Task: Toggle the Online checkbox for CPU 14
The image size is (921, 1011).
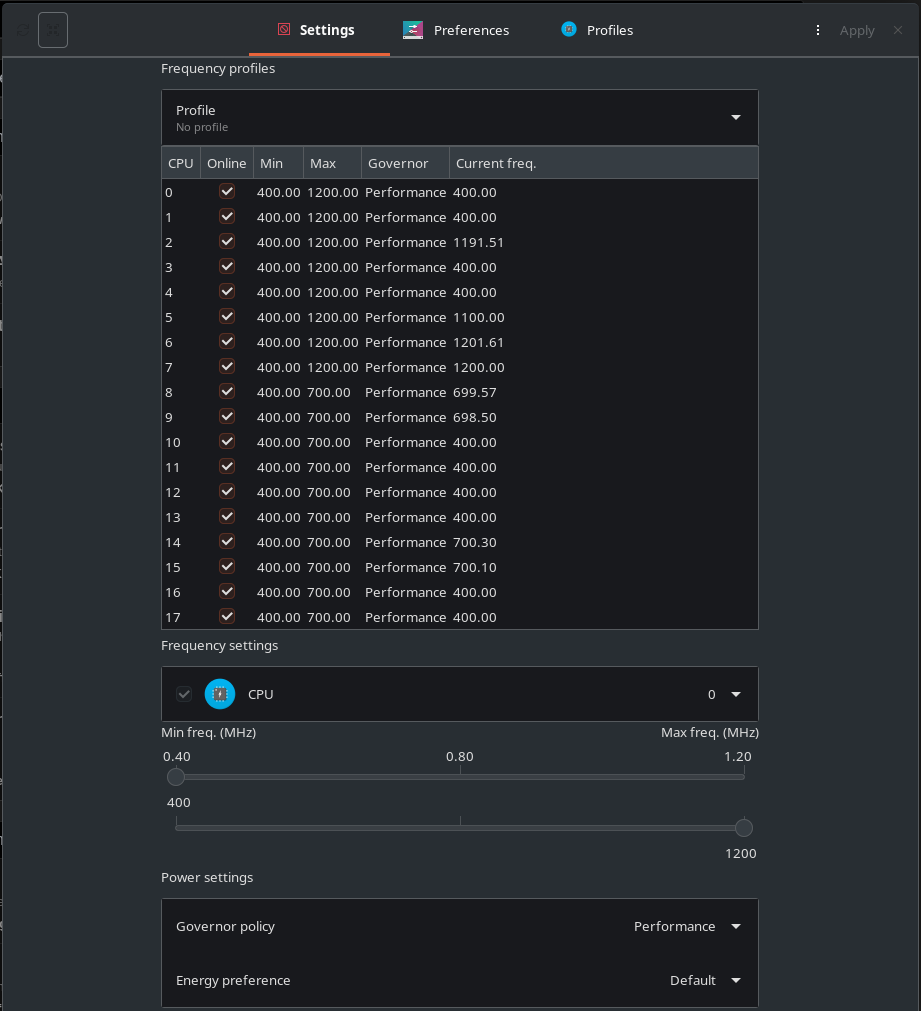Action: [x=227, y=542]
